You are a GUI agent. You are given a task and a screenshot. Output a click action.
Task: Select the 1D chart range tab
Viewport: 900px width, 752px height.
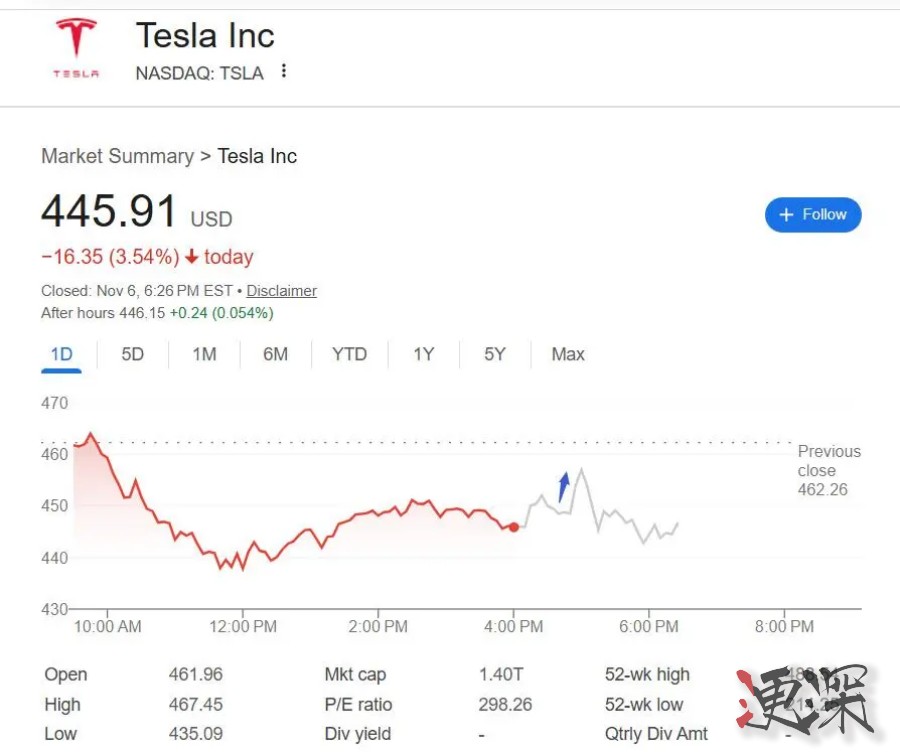pos(61,354)
